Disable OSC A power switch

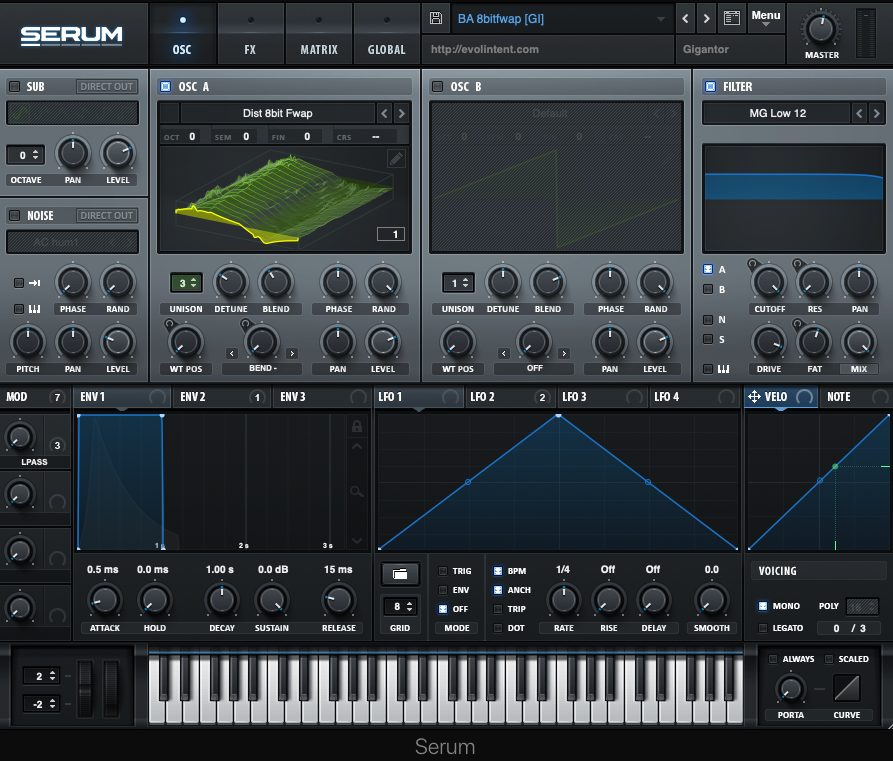click(x=166, y=87)
